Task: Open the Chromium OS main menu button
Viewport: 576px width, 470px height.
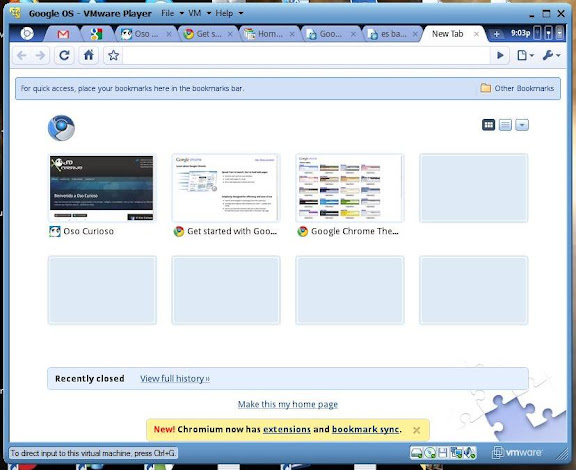Action: tap(27, 34)
